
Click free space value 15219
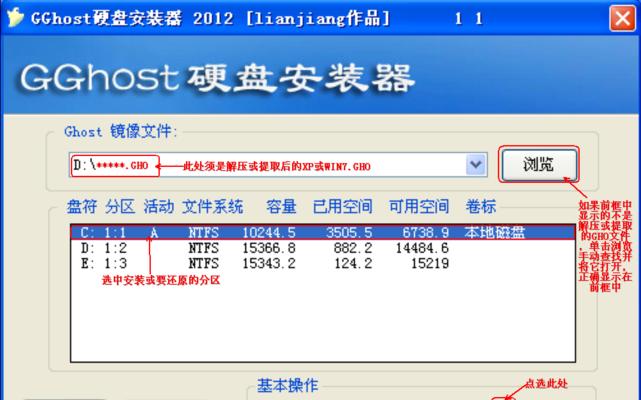click(430, 263)
